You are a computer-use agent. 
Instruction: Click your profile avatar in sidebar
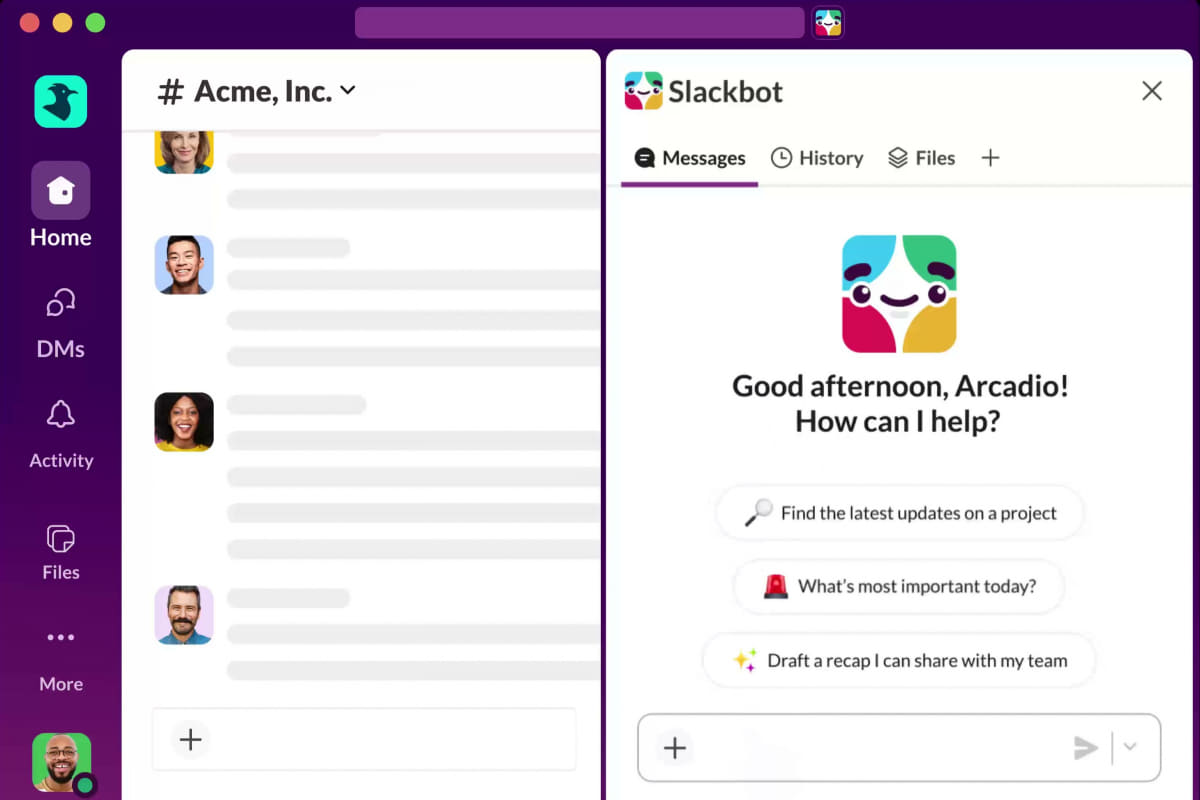(62, 763)
